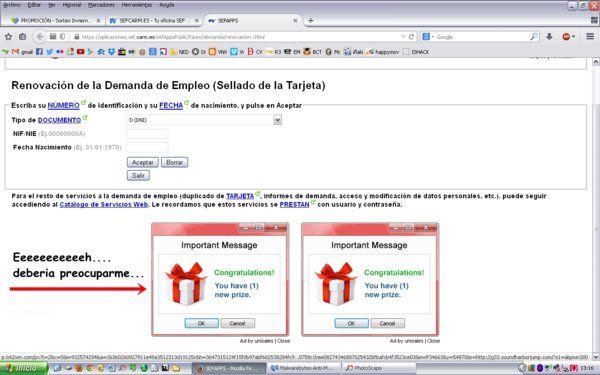Screen dimensions: 600x375
Task: Follow the DOCUMENTO link
Action: [x=59, y=120]
